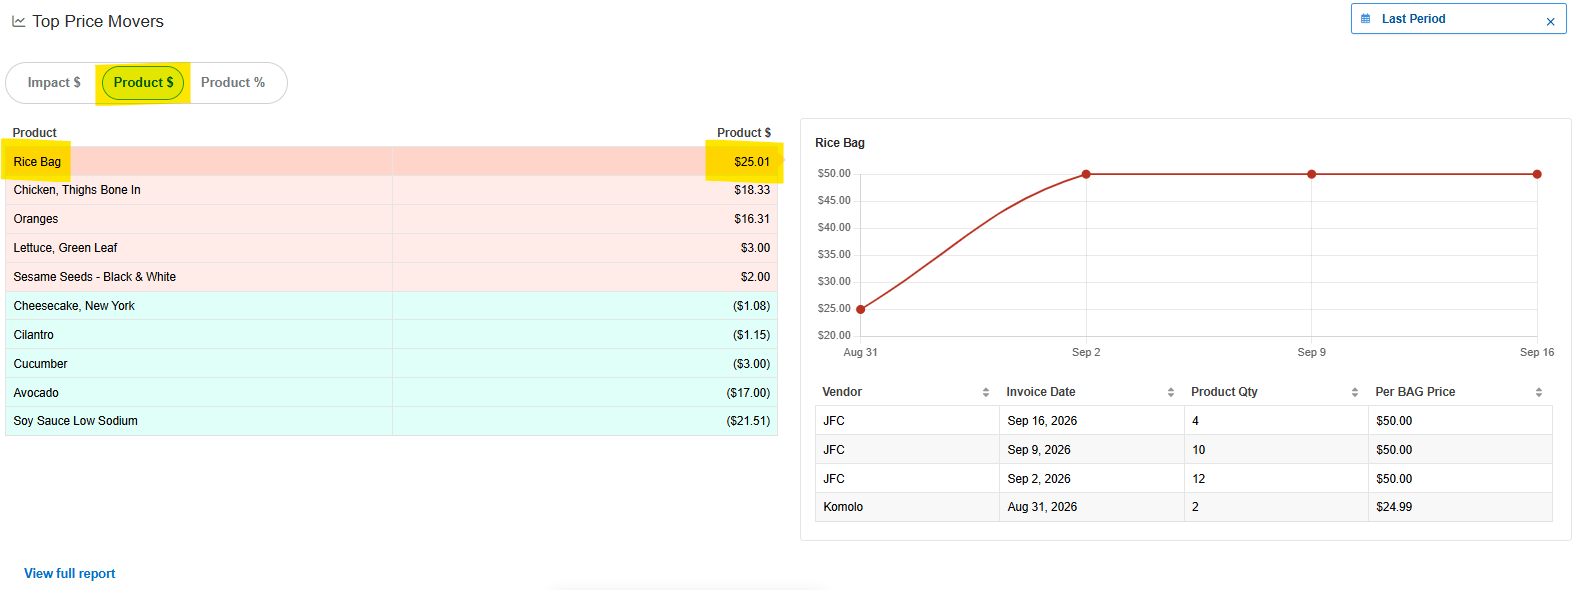Viewport: 1577px width, 590px height.
Task: Click the Product Qty column header
Action: 1224,392
